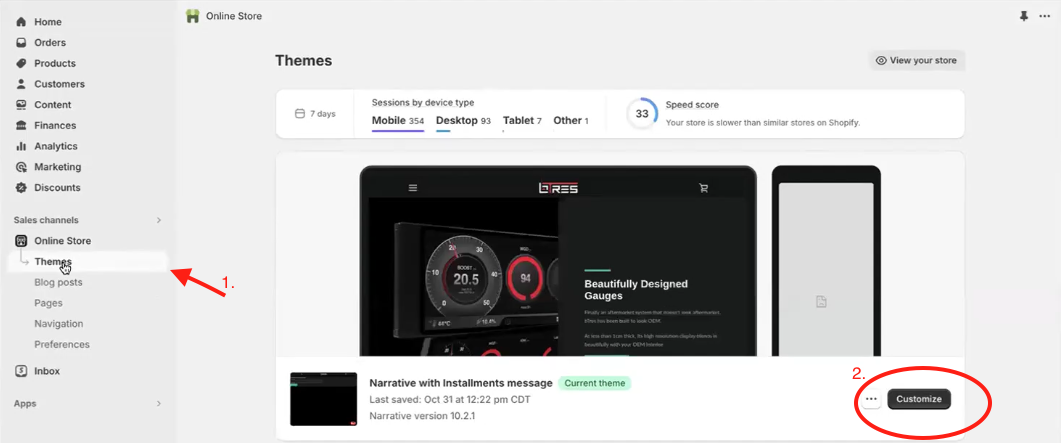Click the Customize button
This screenshot has height=443, width=1061.
918,399
